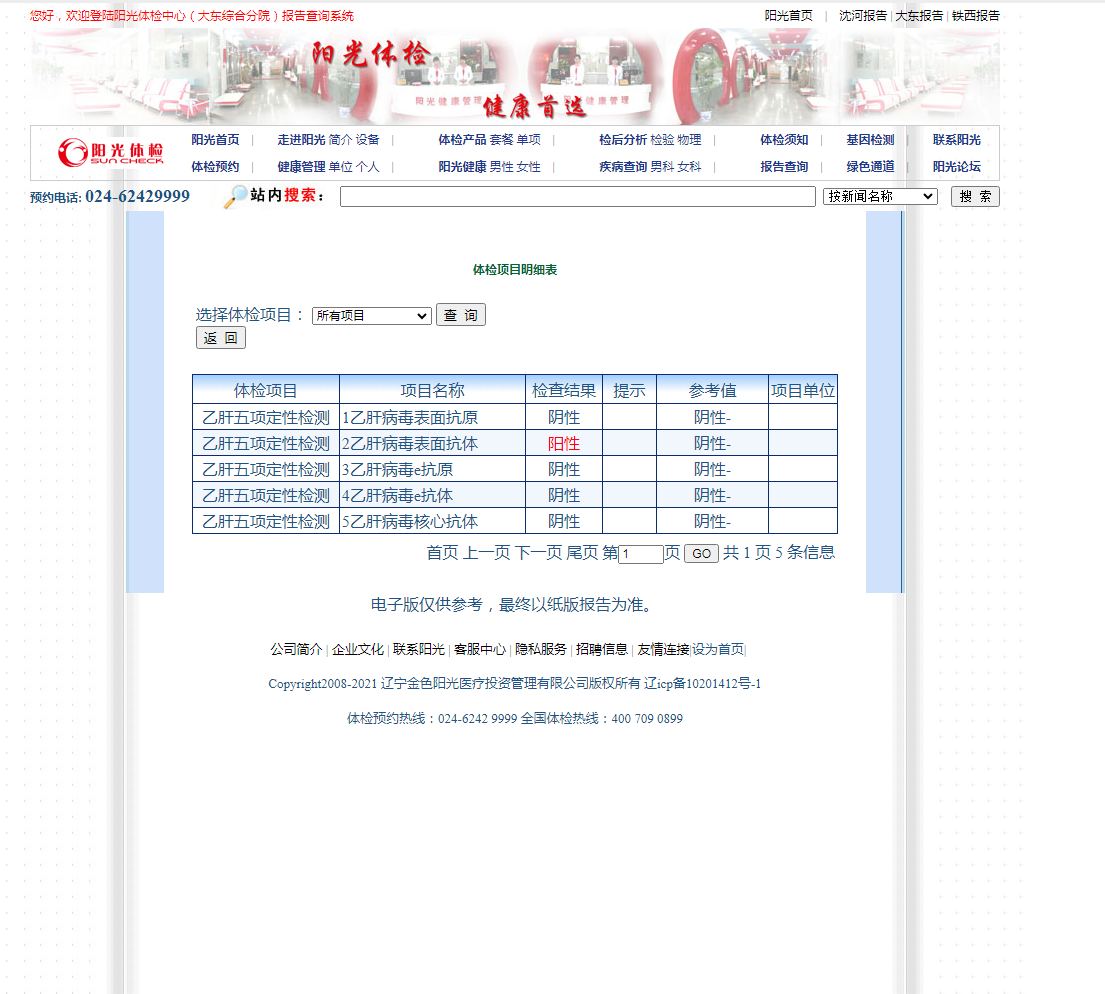Focus the site search text field

(x=577, y=197)
